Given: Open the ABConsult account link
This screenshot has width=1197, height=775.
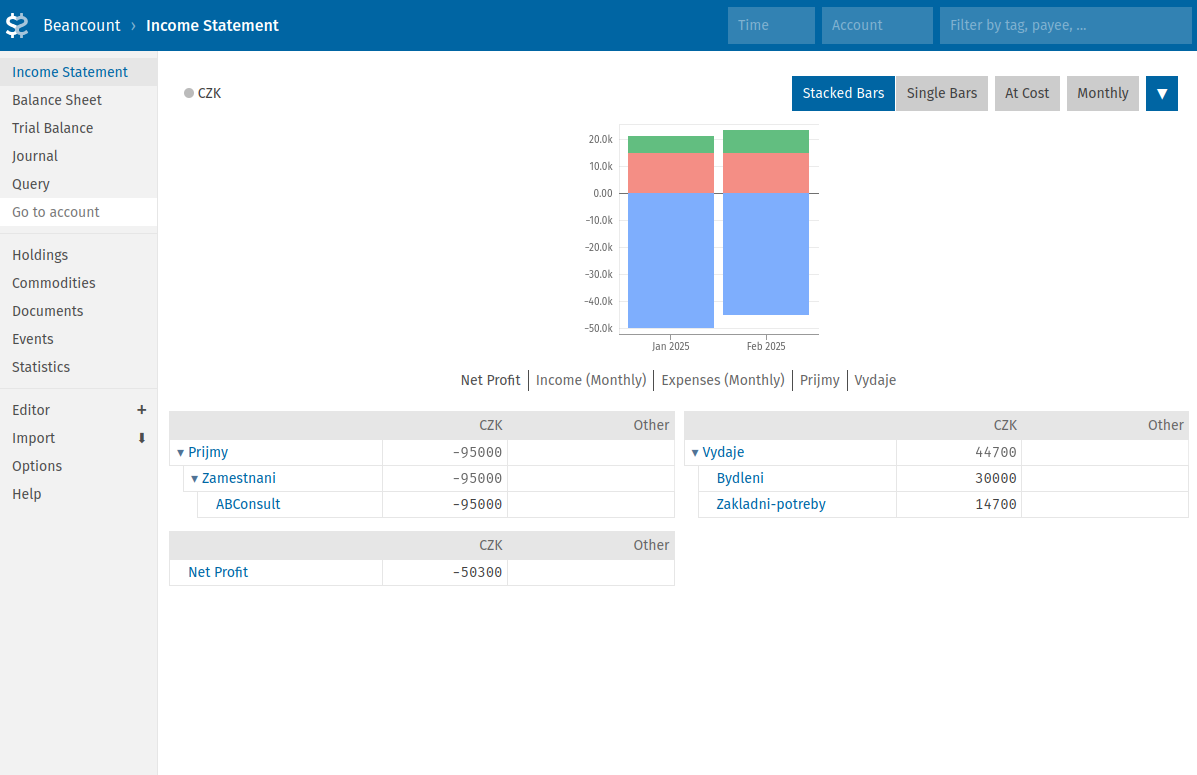Looking at the screenshot, I should pyautogui.click(x=248, y=504).
